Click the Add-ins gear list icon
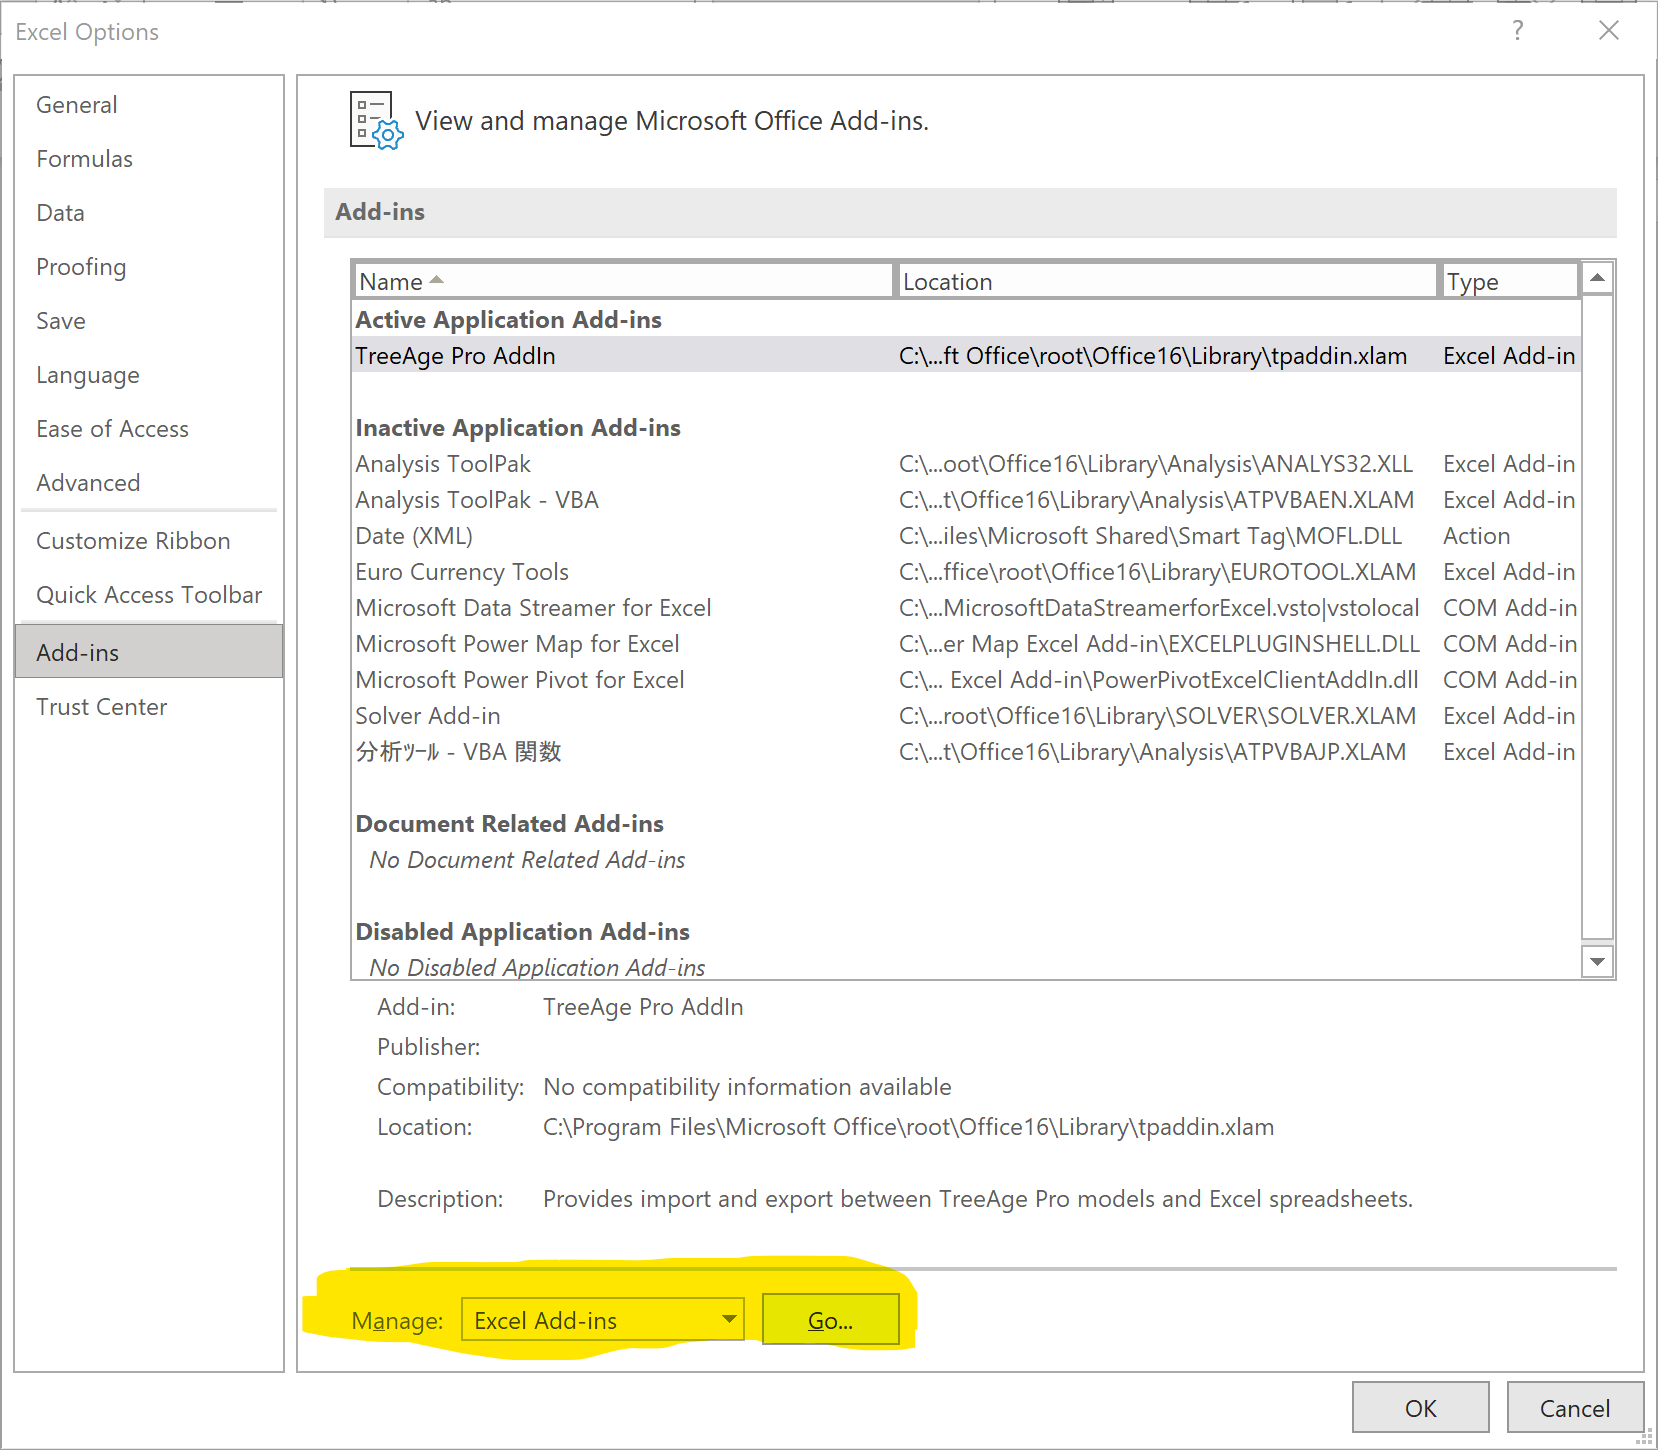Image resolution: width=1658 pixels, height=1450 pixels. 375,121
